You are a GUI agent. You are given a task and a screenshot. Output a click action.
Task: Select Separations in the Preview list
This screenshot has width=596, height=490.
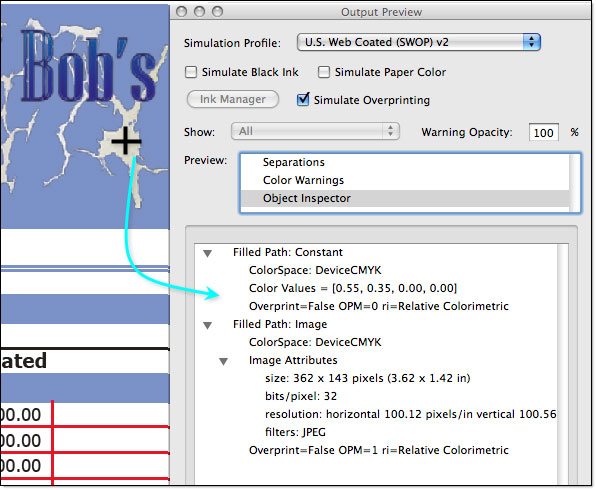pyautogui.click(x=293, y=162)
